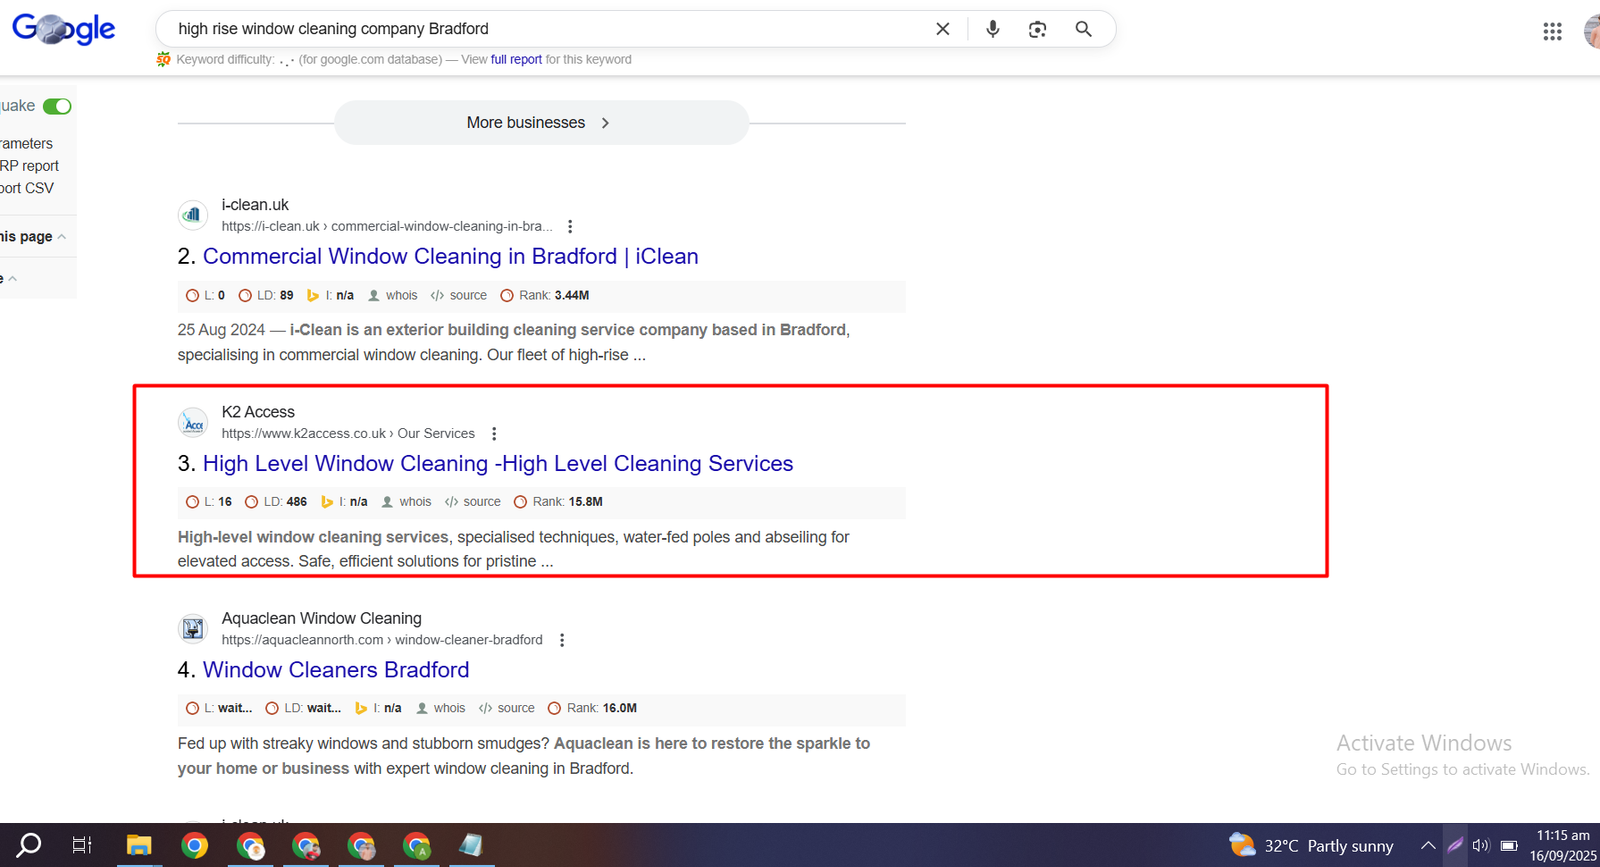Screen dimensions: 1600x867
Task: Open the Window Cleaners Bradford result
Action: tap(335, 670)
